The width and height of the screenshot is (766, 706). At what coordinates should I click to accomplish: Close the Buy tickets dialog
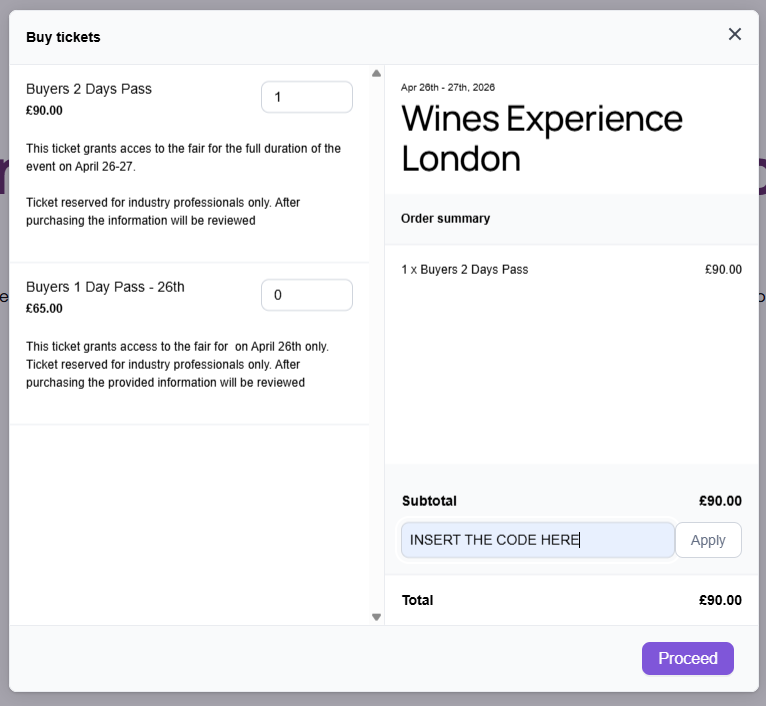tap(735, 35)
